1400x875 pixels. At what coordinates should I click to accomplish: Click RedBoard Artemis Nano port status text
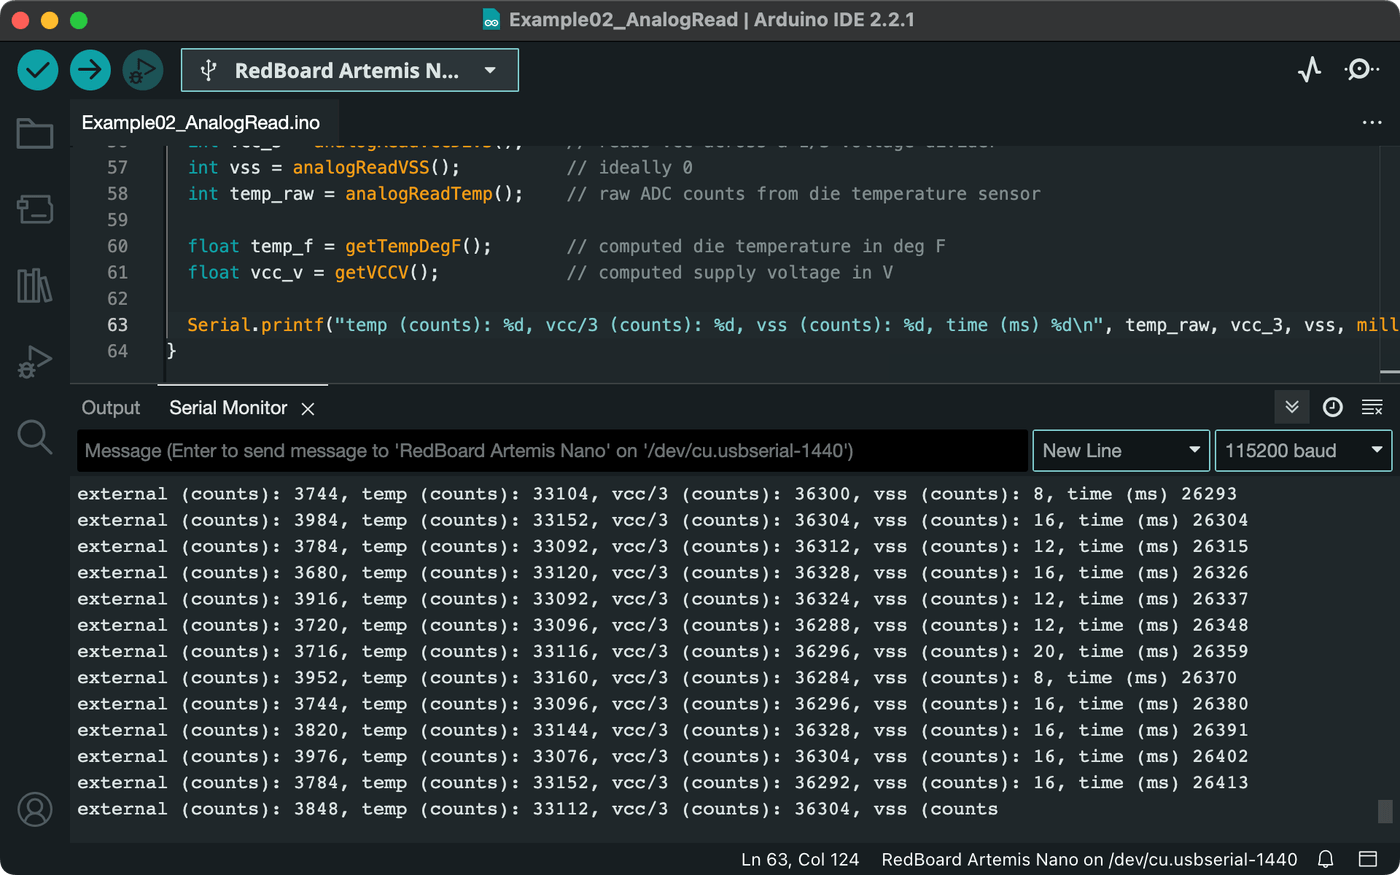tap(1089, 859)
